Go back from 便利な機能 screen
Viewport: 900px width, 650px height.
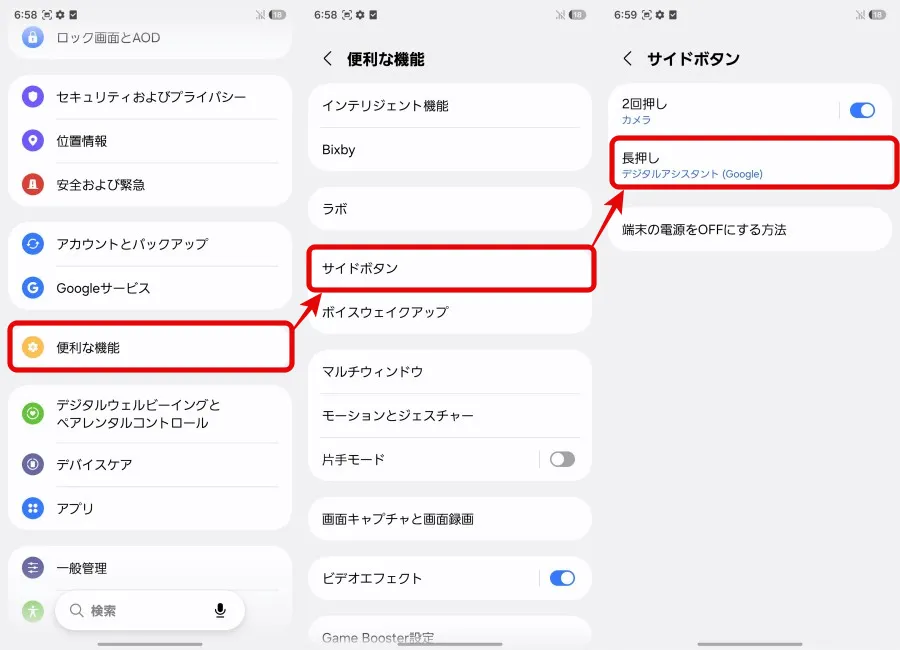327,59
